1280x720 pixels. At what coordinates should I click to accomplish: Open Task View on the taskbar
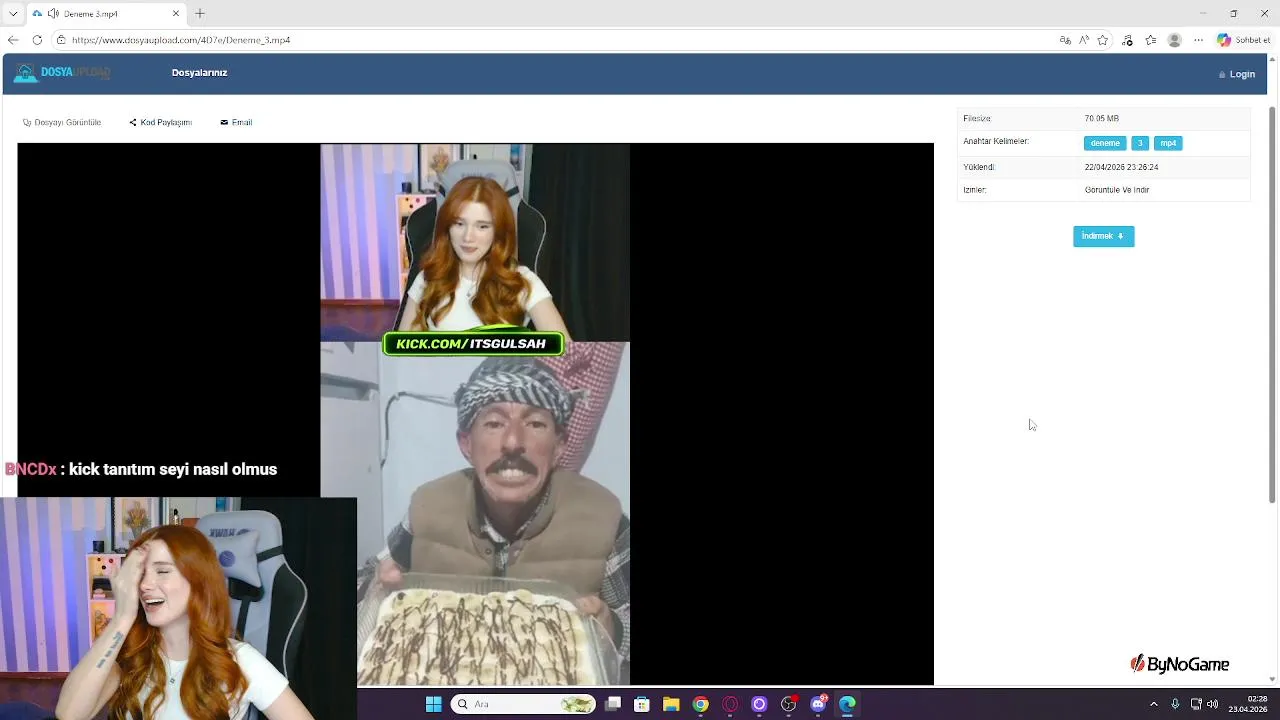pyautogui.click(x=613, y=704)
